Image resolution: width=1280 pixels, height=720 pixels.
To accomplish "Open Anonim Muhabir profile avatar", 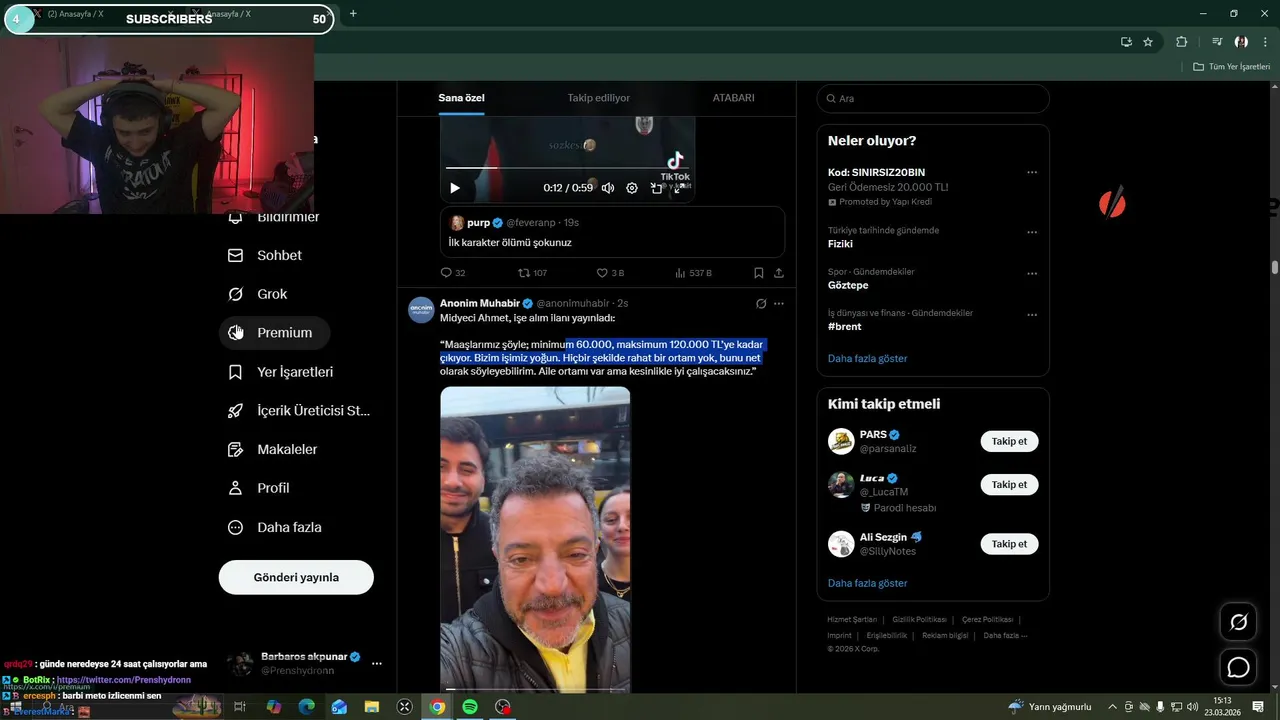I will pyautogui.click(x=421, y=309).
